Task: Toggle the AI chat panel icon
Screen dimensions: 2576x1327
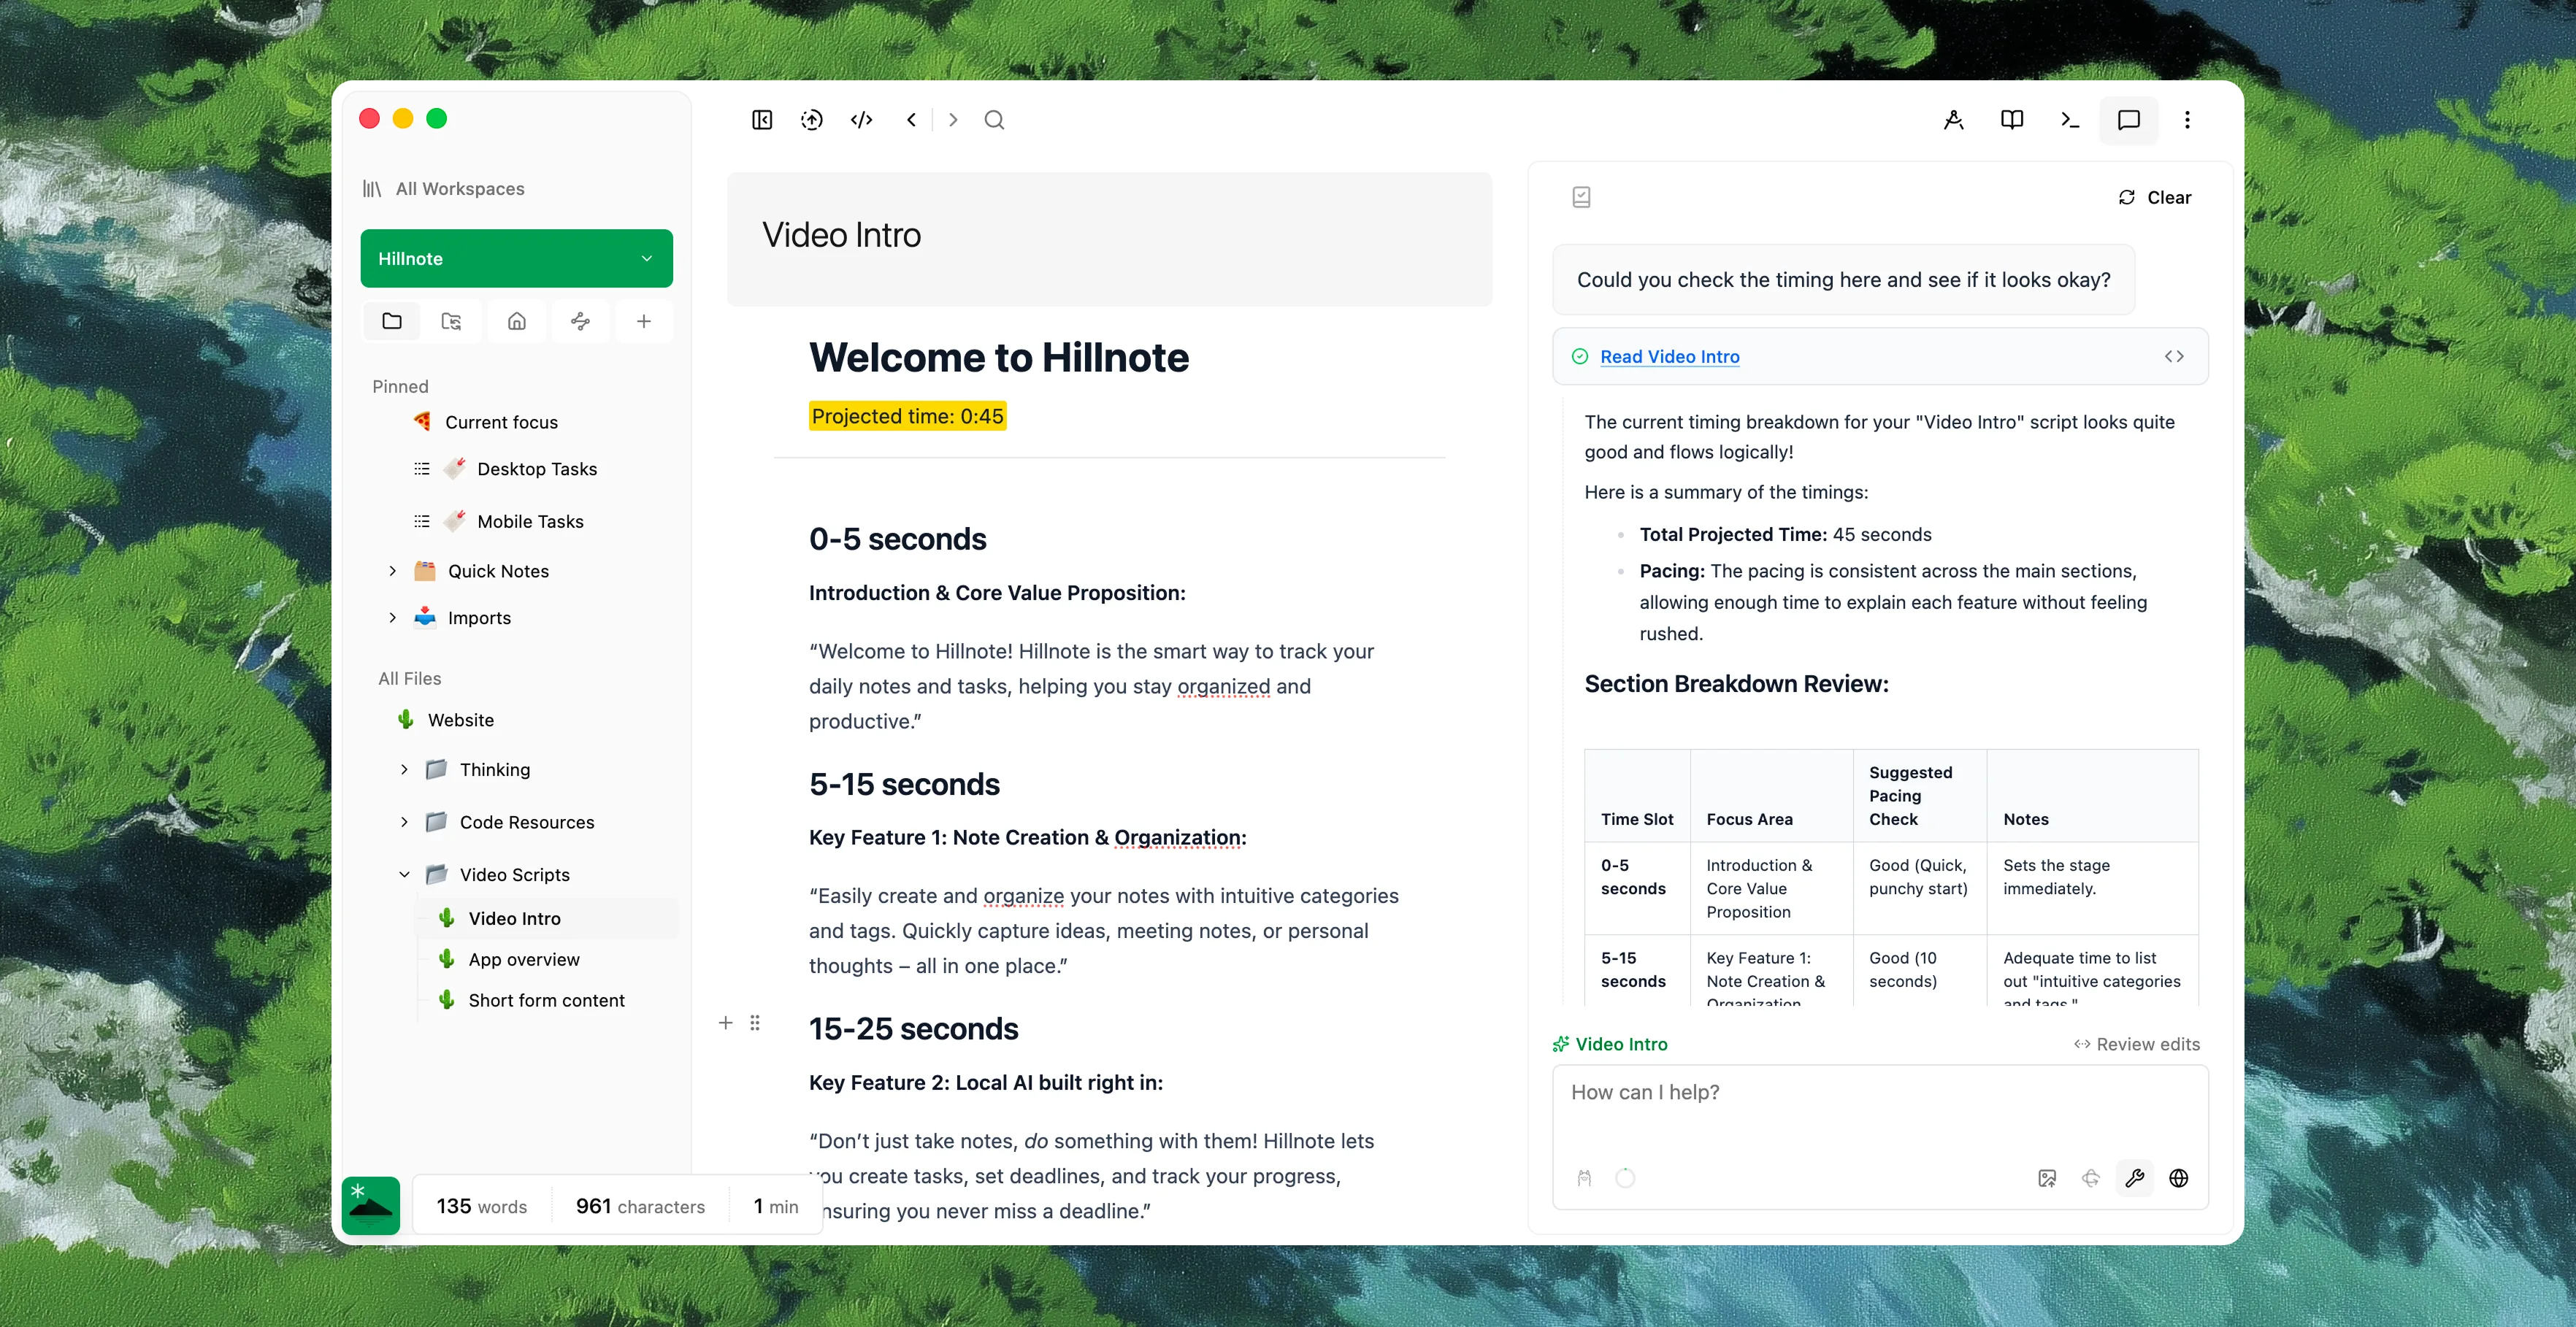Action: (2129, 120)
